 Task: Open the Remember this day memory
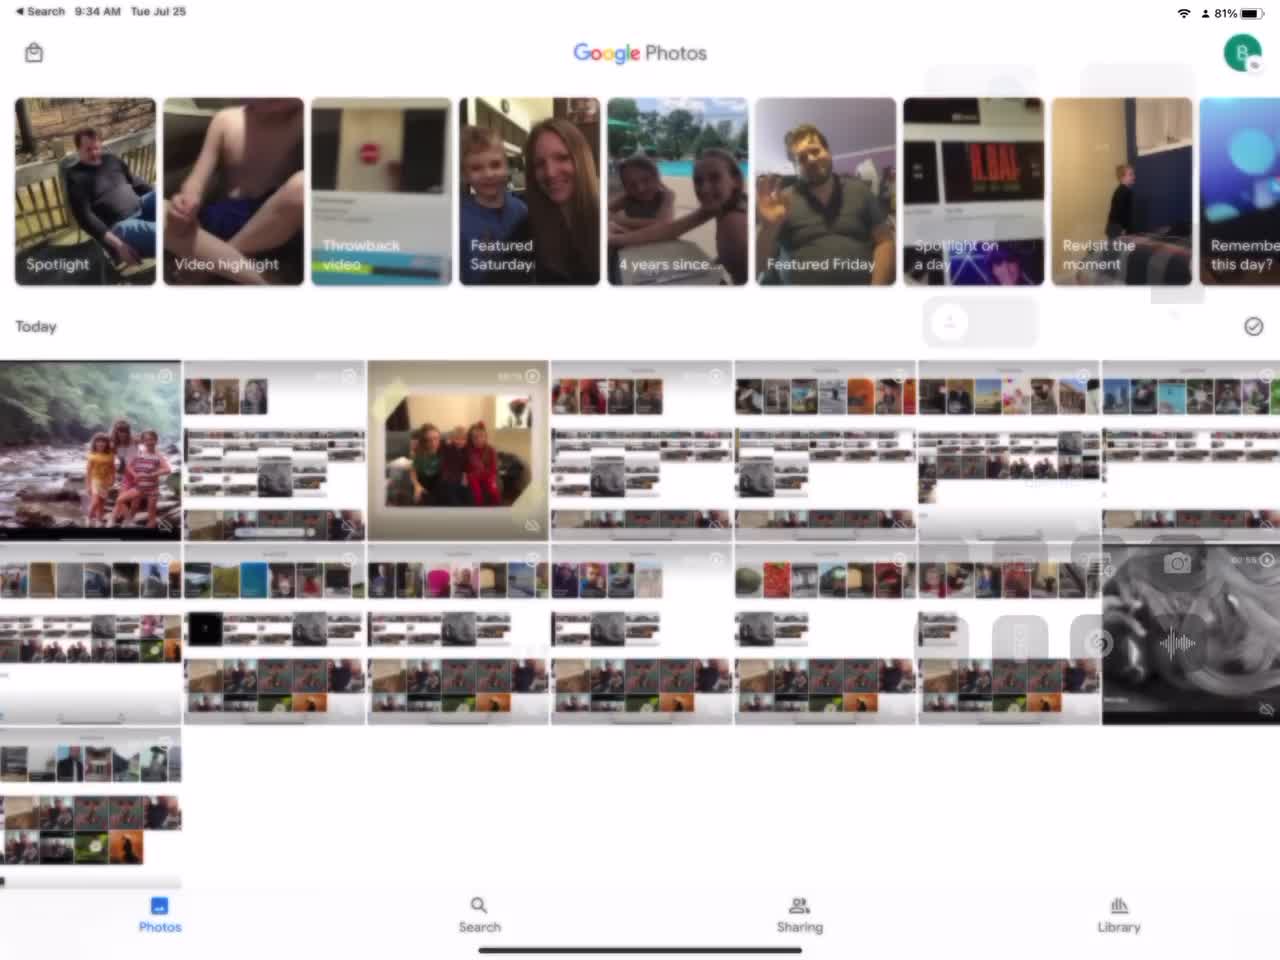click(x=1240, y=191)
